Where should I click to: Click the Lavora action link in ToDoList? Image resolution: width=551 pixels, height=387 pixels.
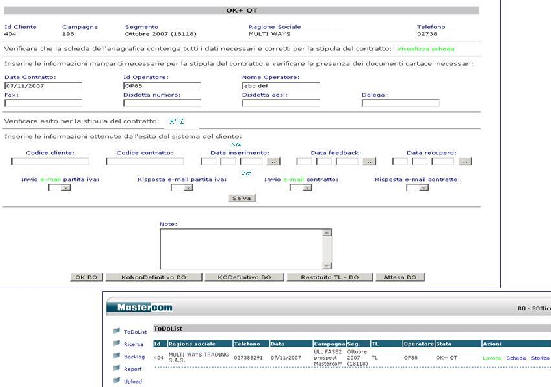tap(492, 358)
